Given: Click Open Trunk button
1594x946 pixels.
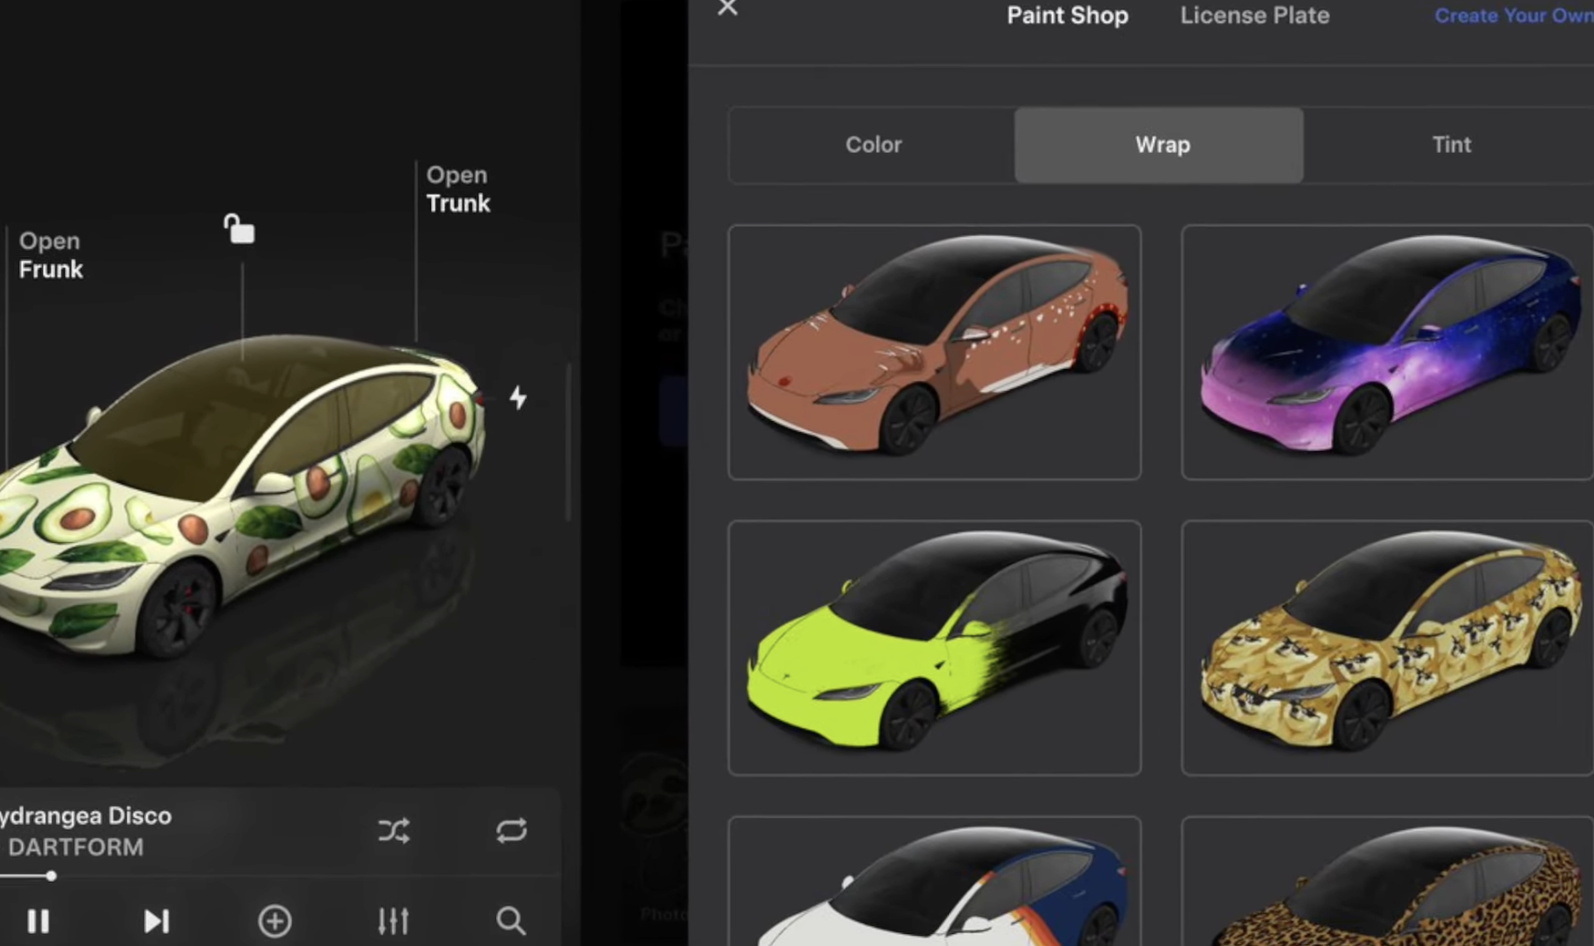Looking at the screenshot, I should pyautogui.click(x=458, y=189).
